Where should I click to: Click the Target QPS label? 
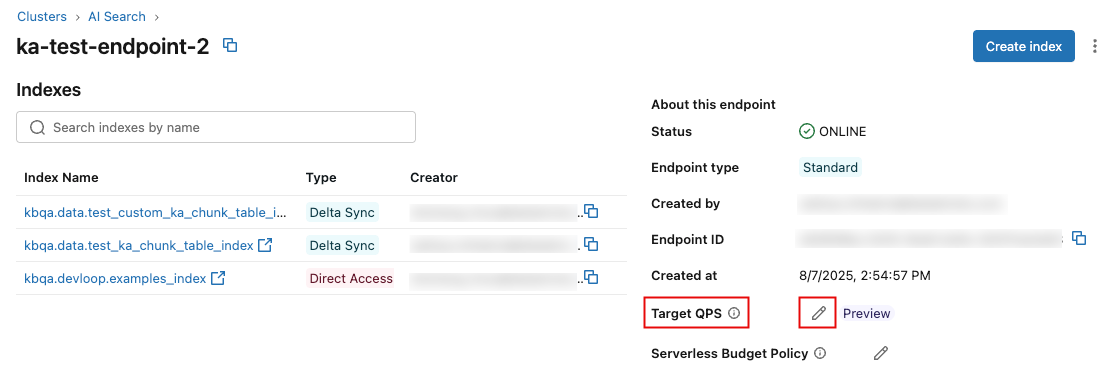tap(687, 314)
